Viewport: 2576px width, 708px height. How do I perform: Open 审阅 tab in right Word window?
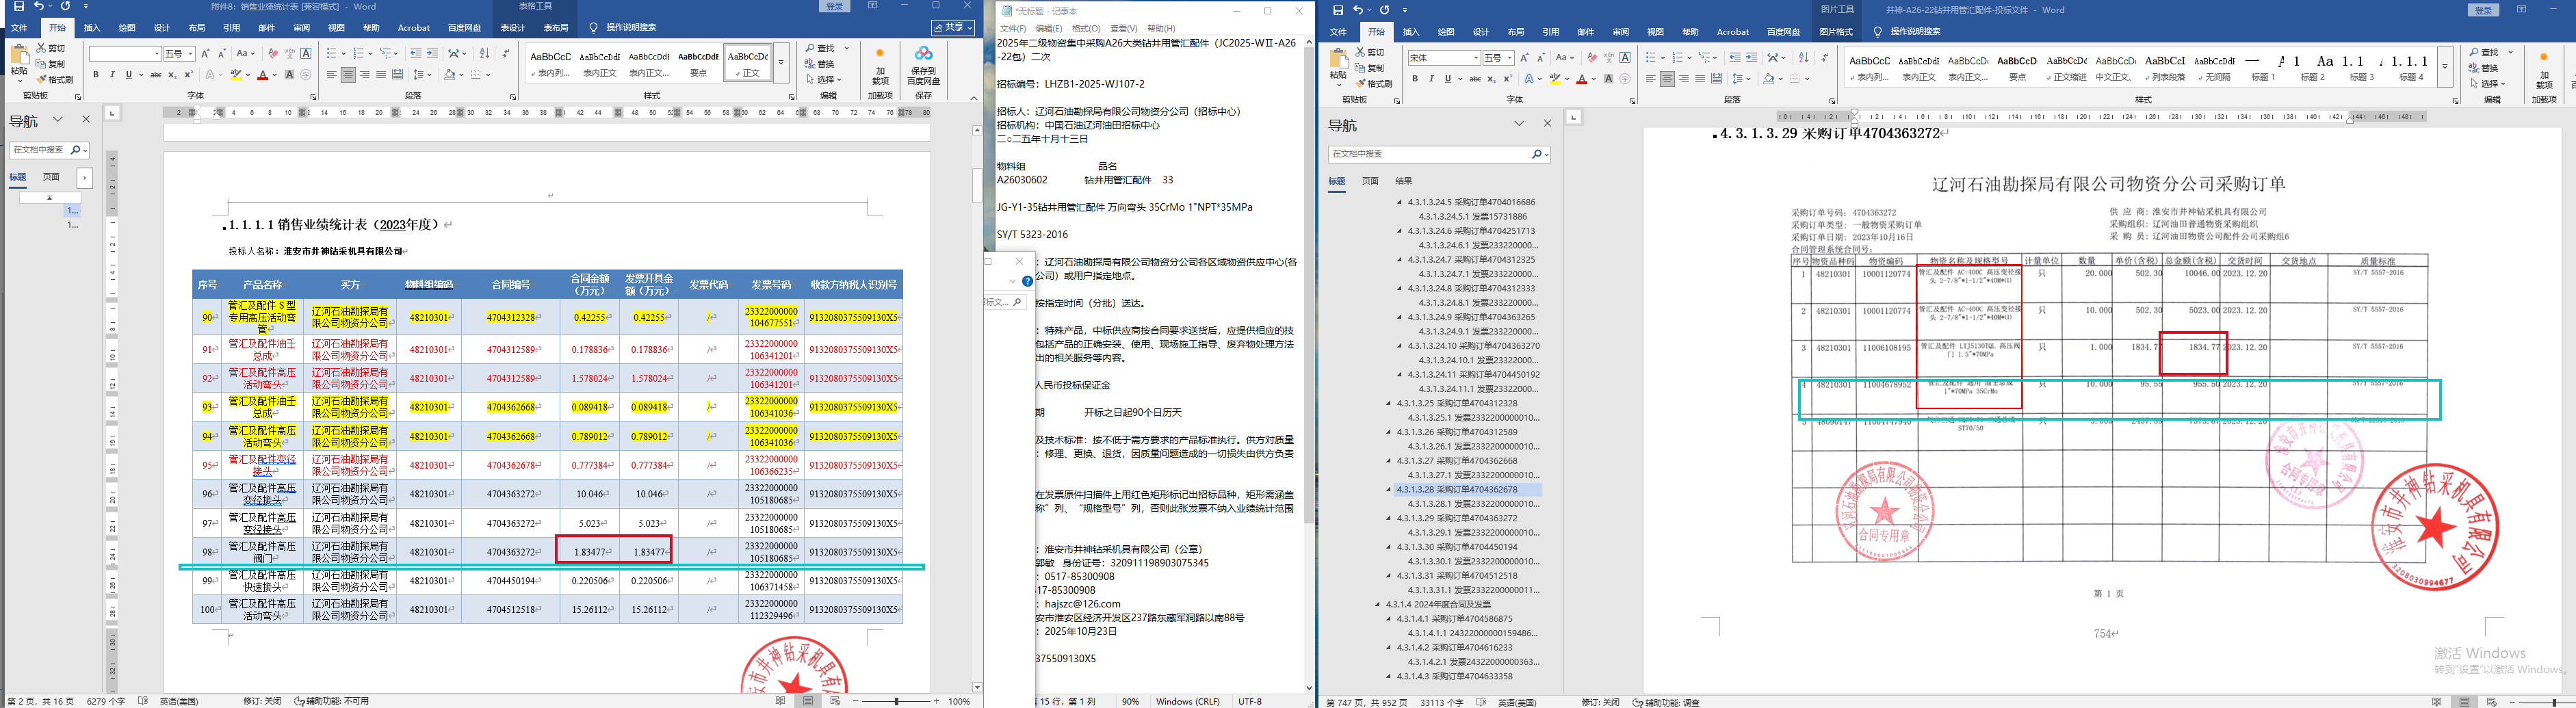(x=1621, y=32)
